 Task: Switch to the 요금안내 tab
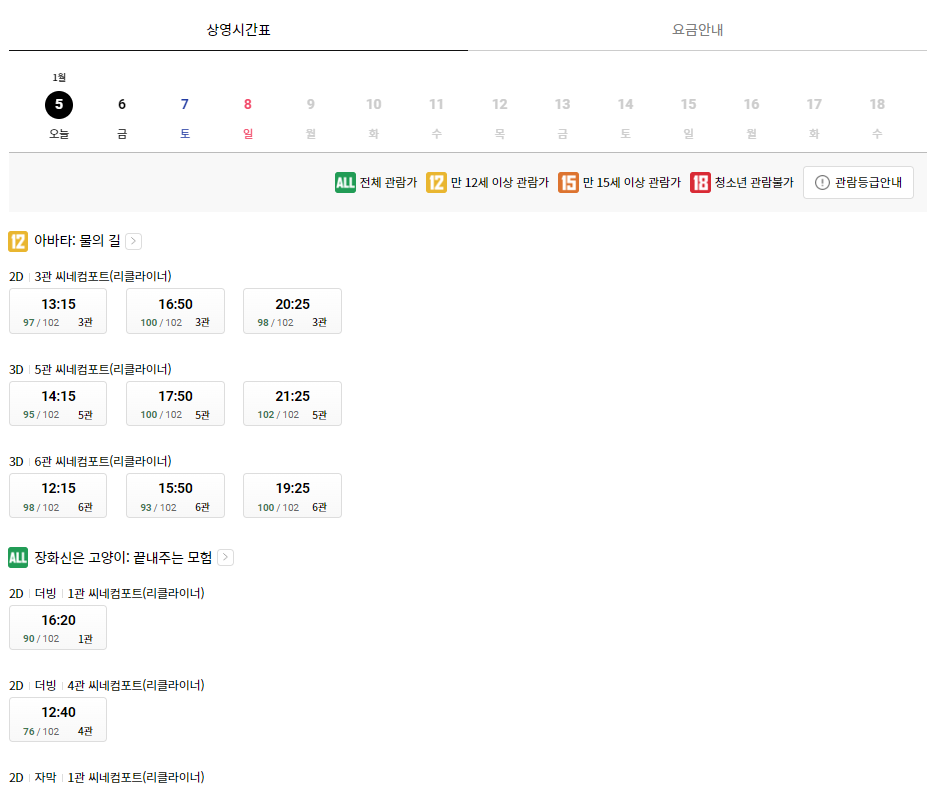[x=699, y=30]
